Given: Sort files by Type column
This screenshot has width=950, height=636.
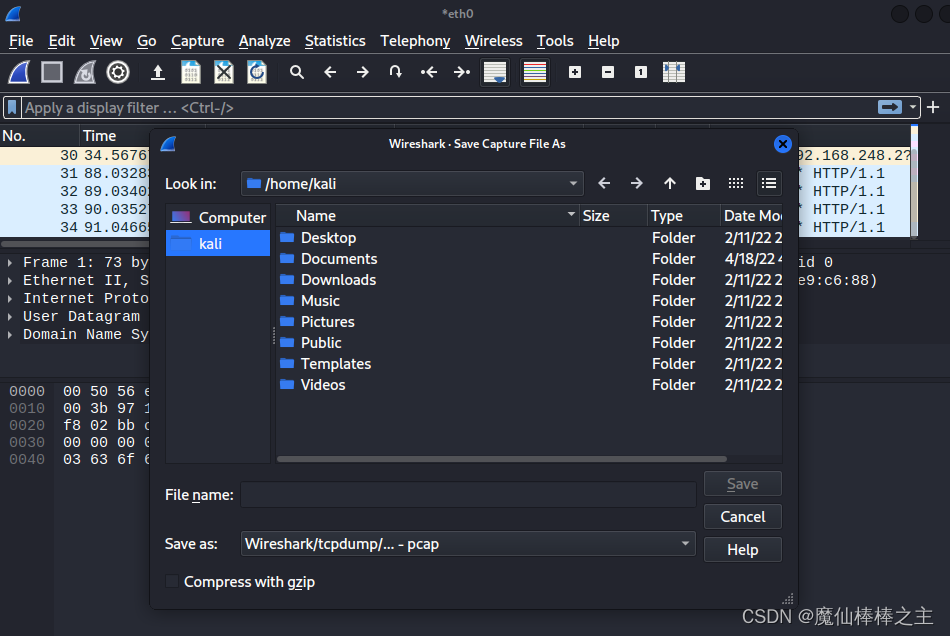Looking at the screenshot, I should pos(683,216).
